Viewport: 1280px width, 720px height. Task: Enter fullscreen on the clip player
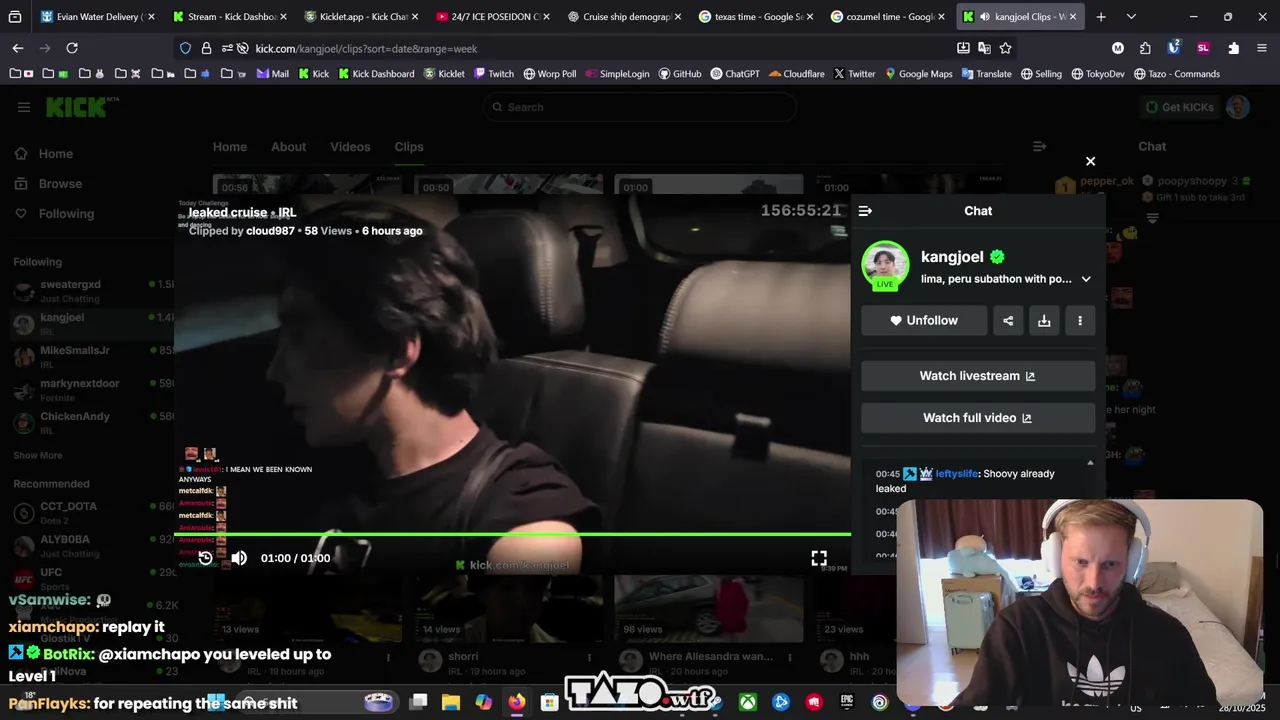tap(819, 558)
